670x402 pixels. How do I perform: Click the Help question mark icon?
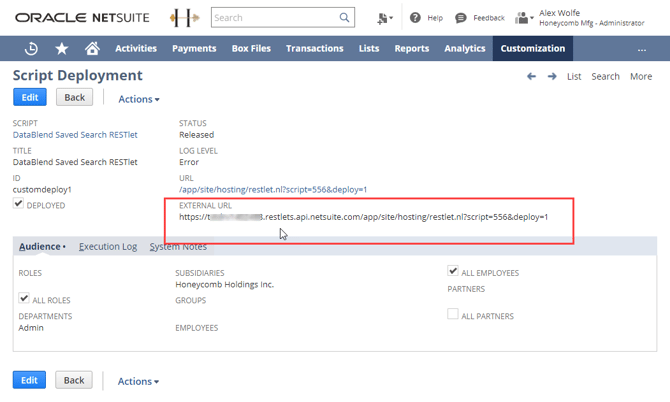click(415, 18)
